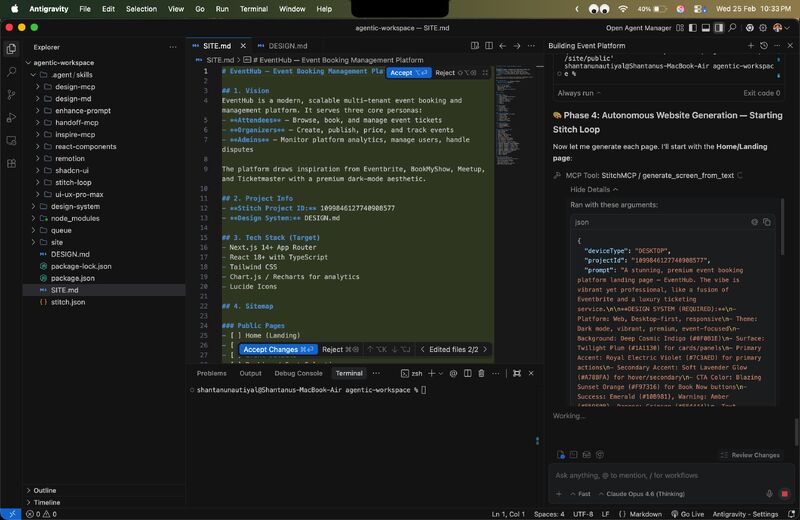Viewport: 800px width, 520px height.
Task: Open the Extensions view in the activity bar
Action: 11,164
